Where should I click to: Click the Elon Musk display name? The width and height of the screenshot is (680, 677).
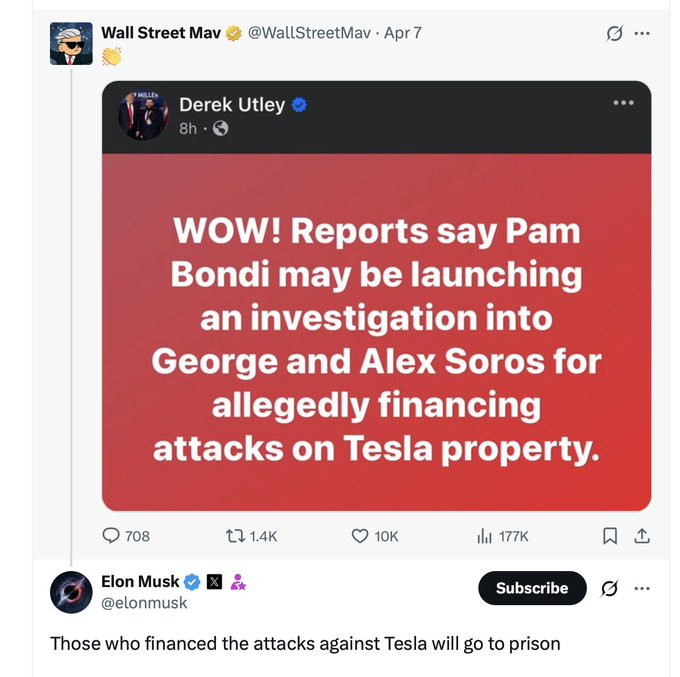coord(140,581)
